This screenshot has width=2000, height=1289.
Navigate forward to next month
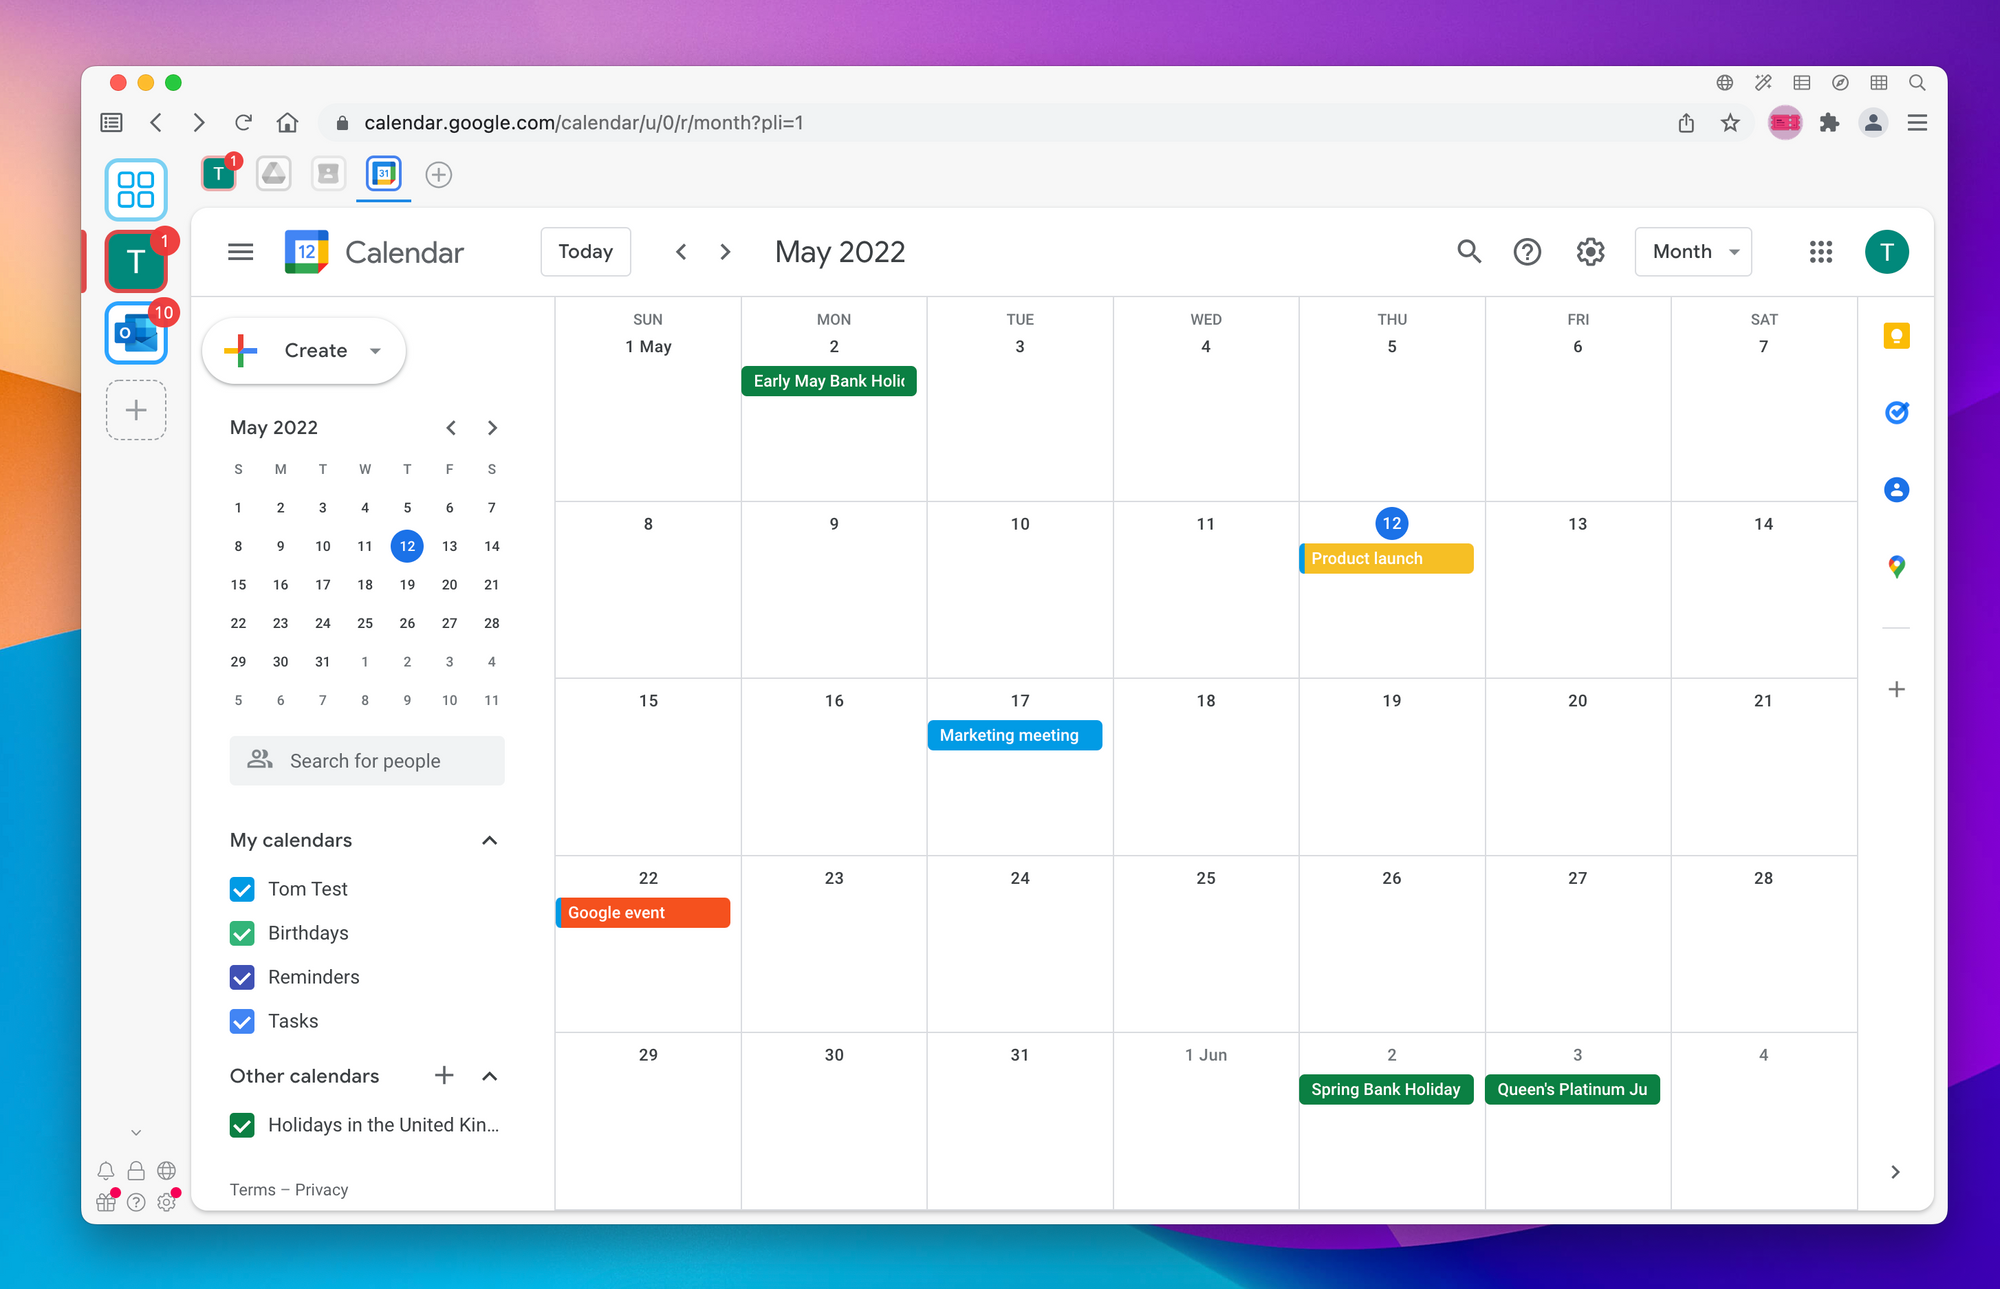coord(726,251)
